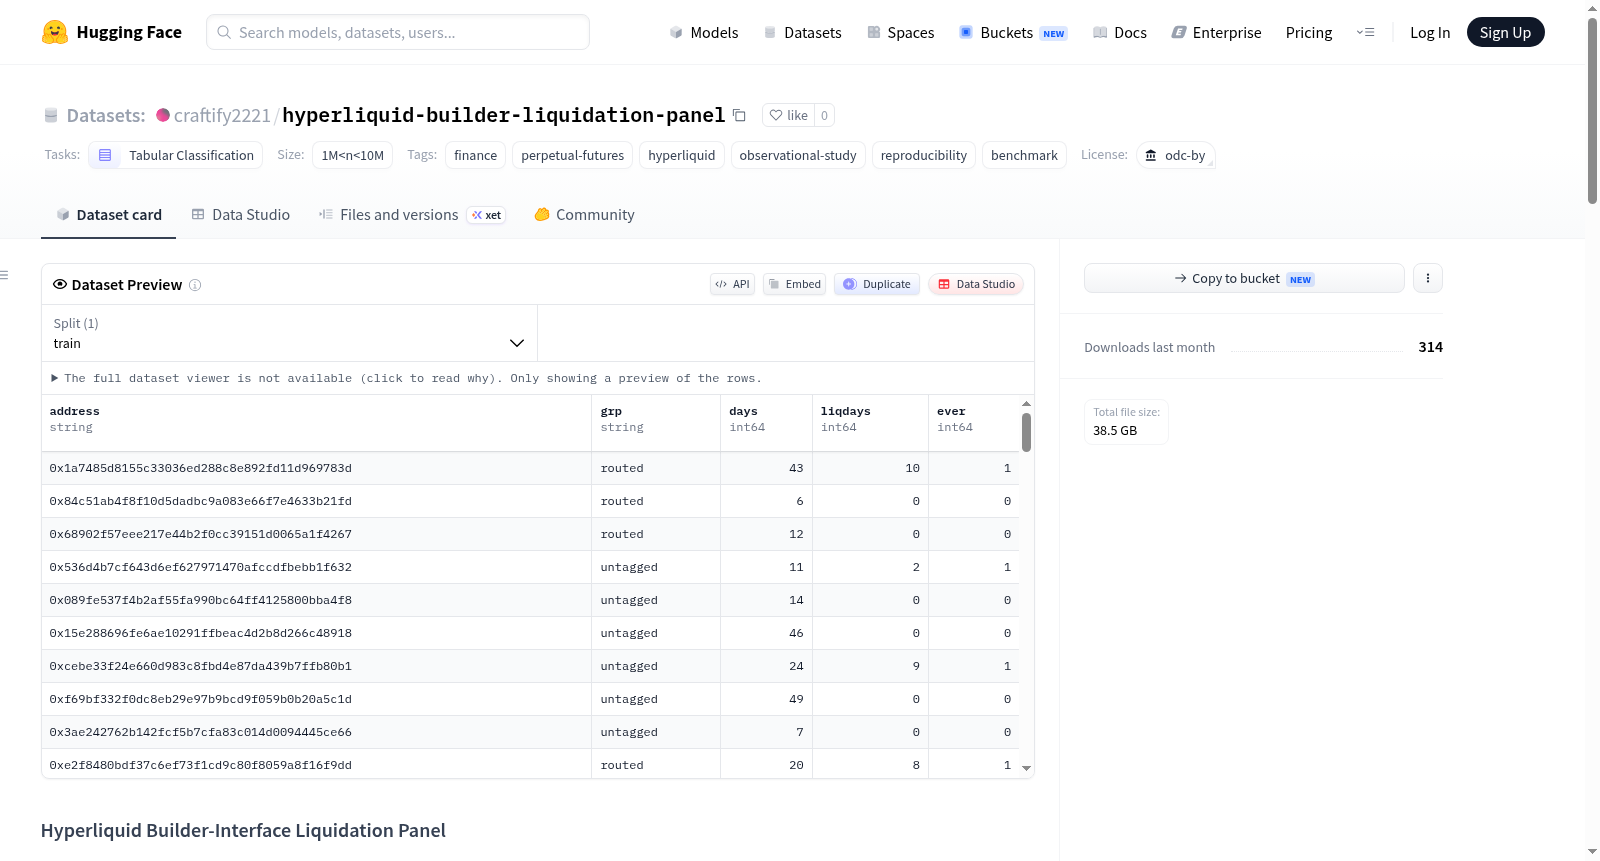Select the 1M<n<10M size tag
This screenshot has width=1600, height=861.
pos(353,155)
